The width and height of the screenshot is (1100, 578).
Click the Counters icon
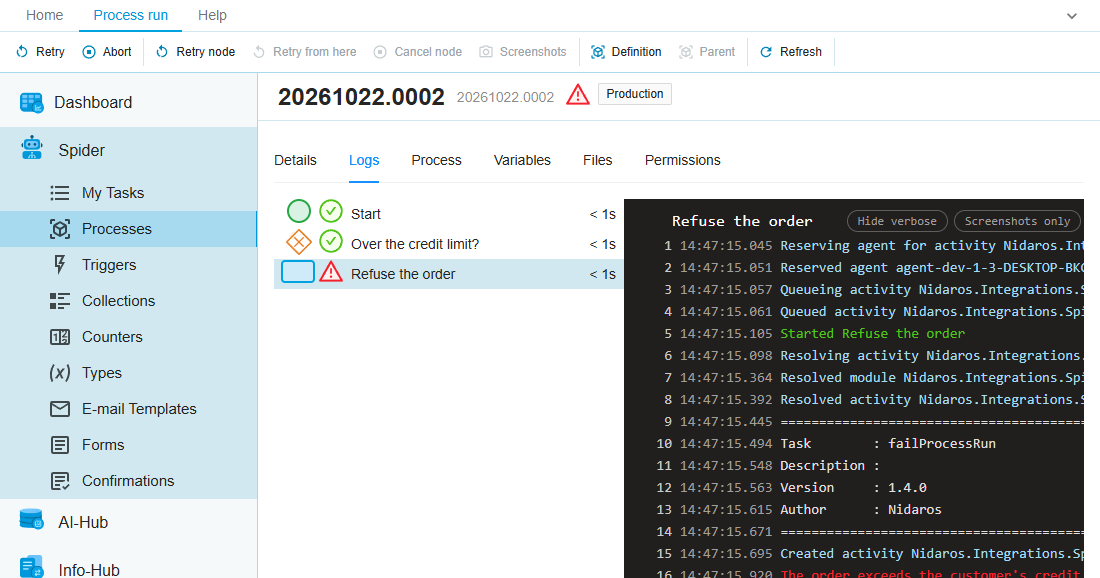[60, 337]
